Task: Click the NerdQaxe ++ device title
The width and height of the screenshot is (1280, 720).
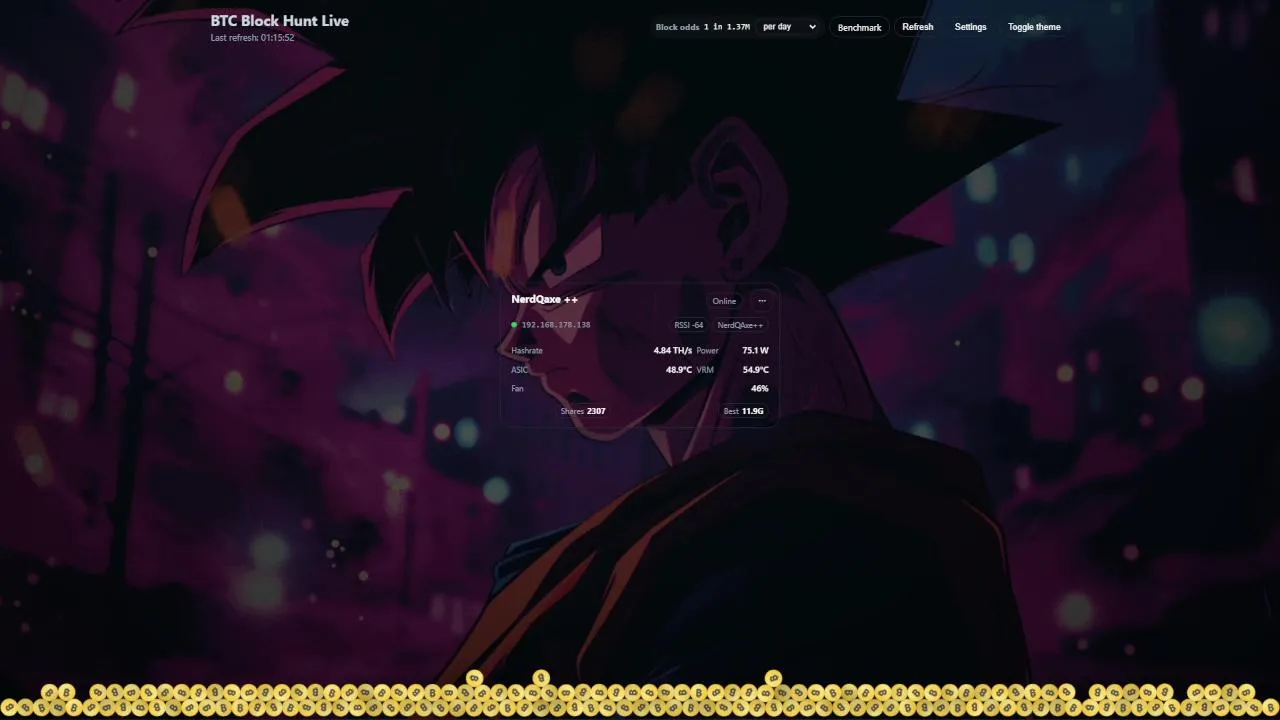Action: [x=544, y=299]
